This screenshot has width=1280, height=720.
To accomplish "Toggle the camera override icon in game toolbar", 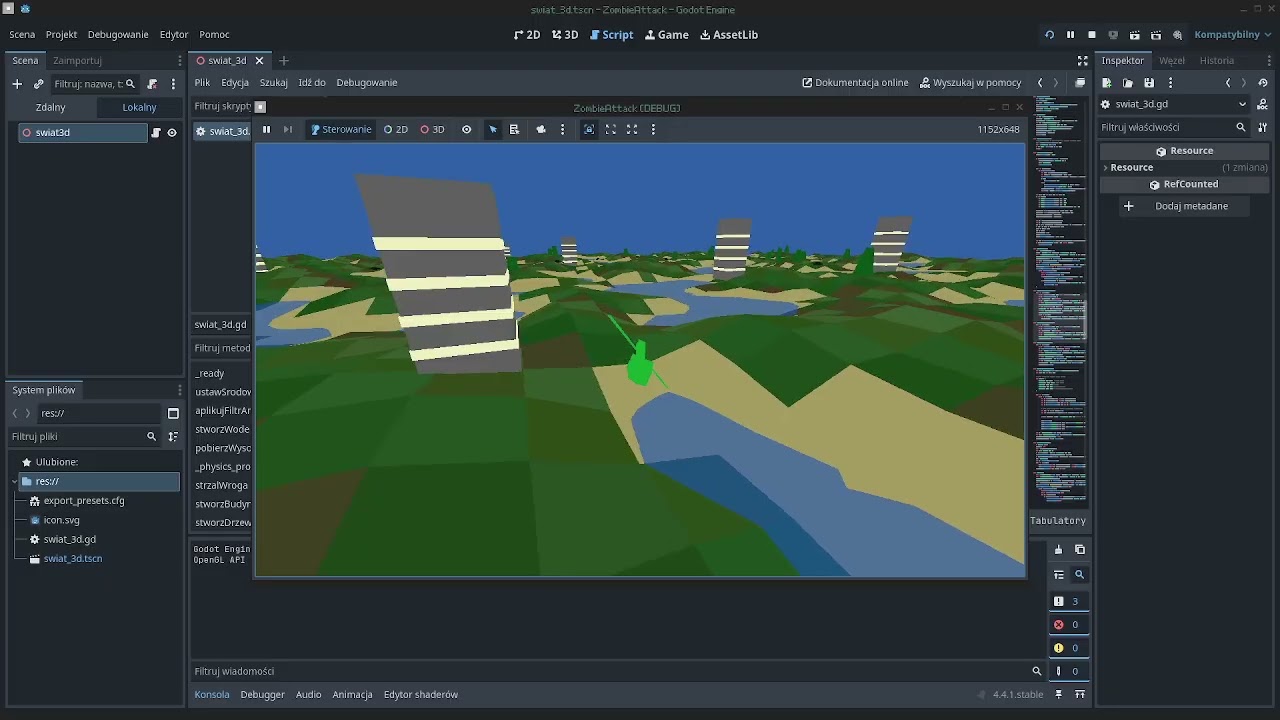I will coord(541,129).
